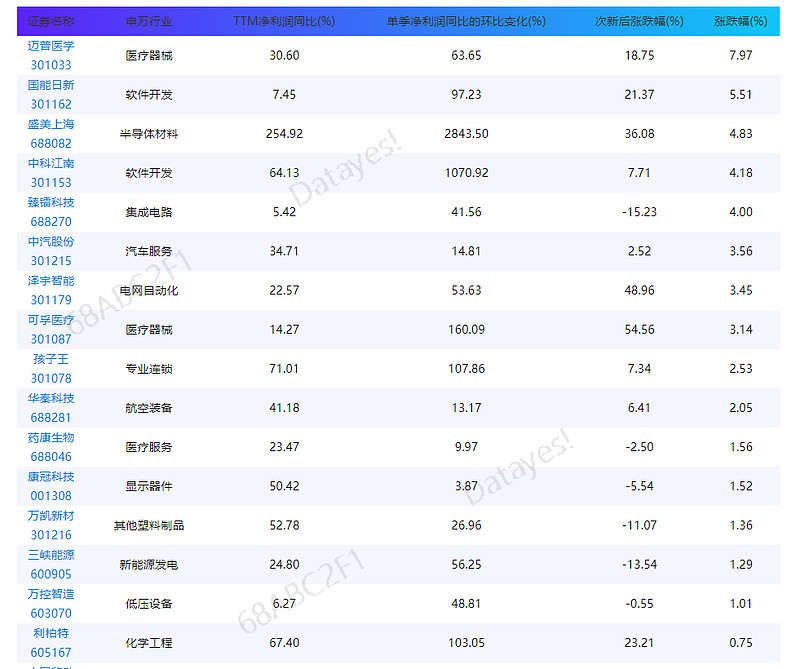The image size is (800, 669).
Task: Select industry cell 电网自动化
Action: (x=148, y=290)
